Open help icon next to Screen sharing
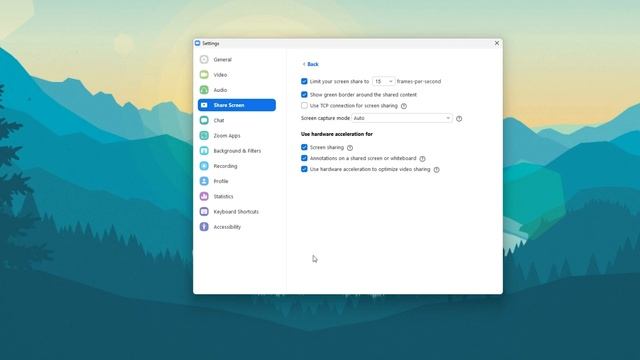Screen dimensions: 640x360 click(x=350, y=148)
